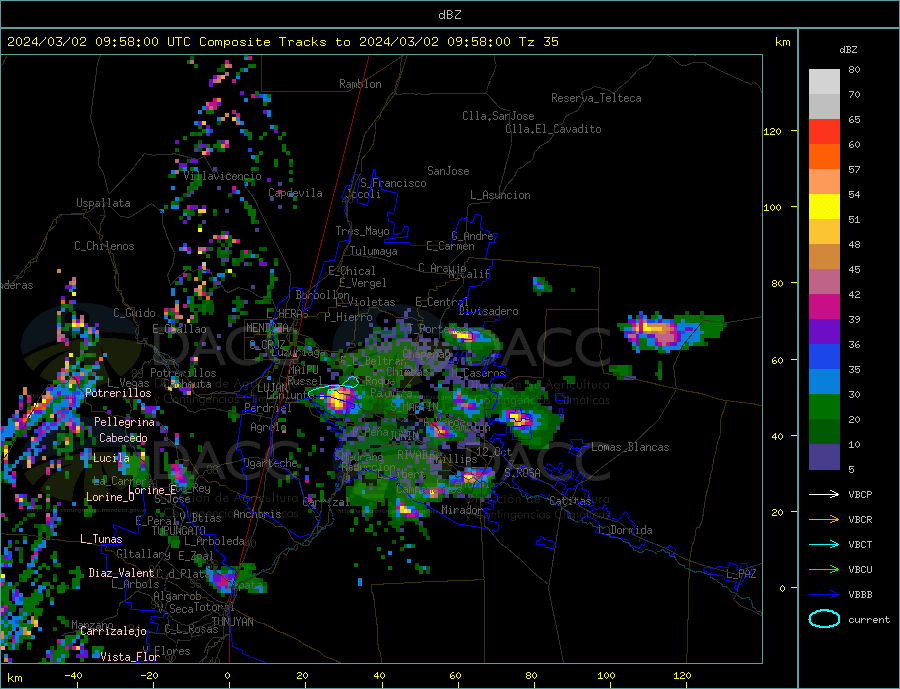Click the 'G_CRUZ' boxed label
900x689 pixels.
coord(267,344)
